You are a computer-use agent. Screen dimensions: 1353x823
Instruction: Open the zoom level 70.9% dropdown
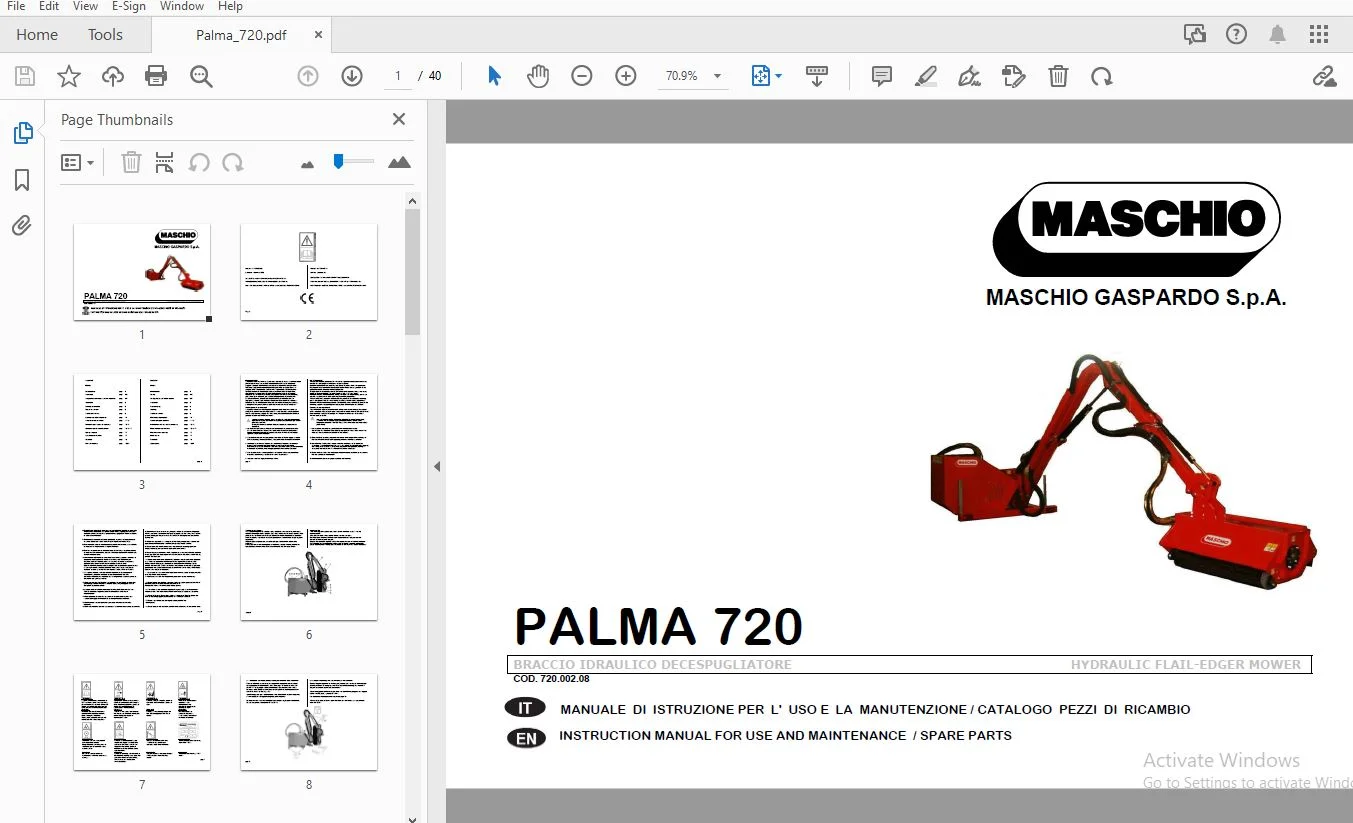[x=693, y=76]
